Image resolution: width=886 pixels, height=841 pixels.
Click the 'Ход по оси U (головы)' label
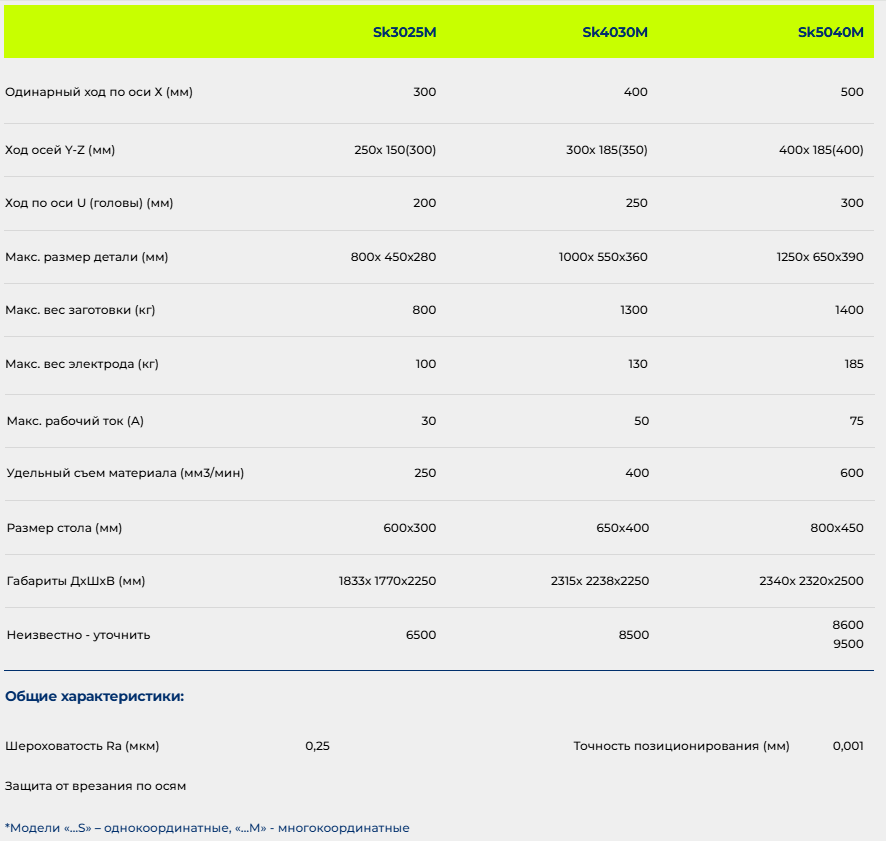click(89, 203)
